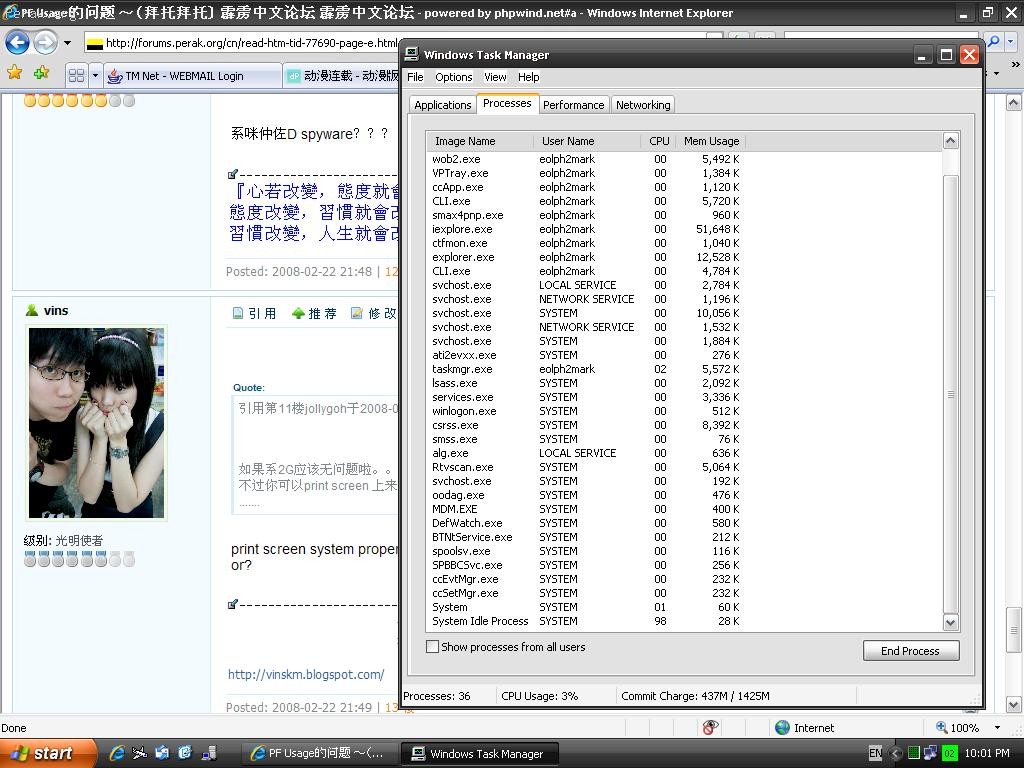Screen dimensions: 1024x768
Task: Click the End Process button
Action: point(911,650)
